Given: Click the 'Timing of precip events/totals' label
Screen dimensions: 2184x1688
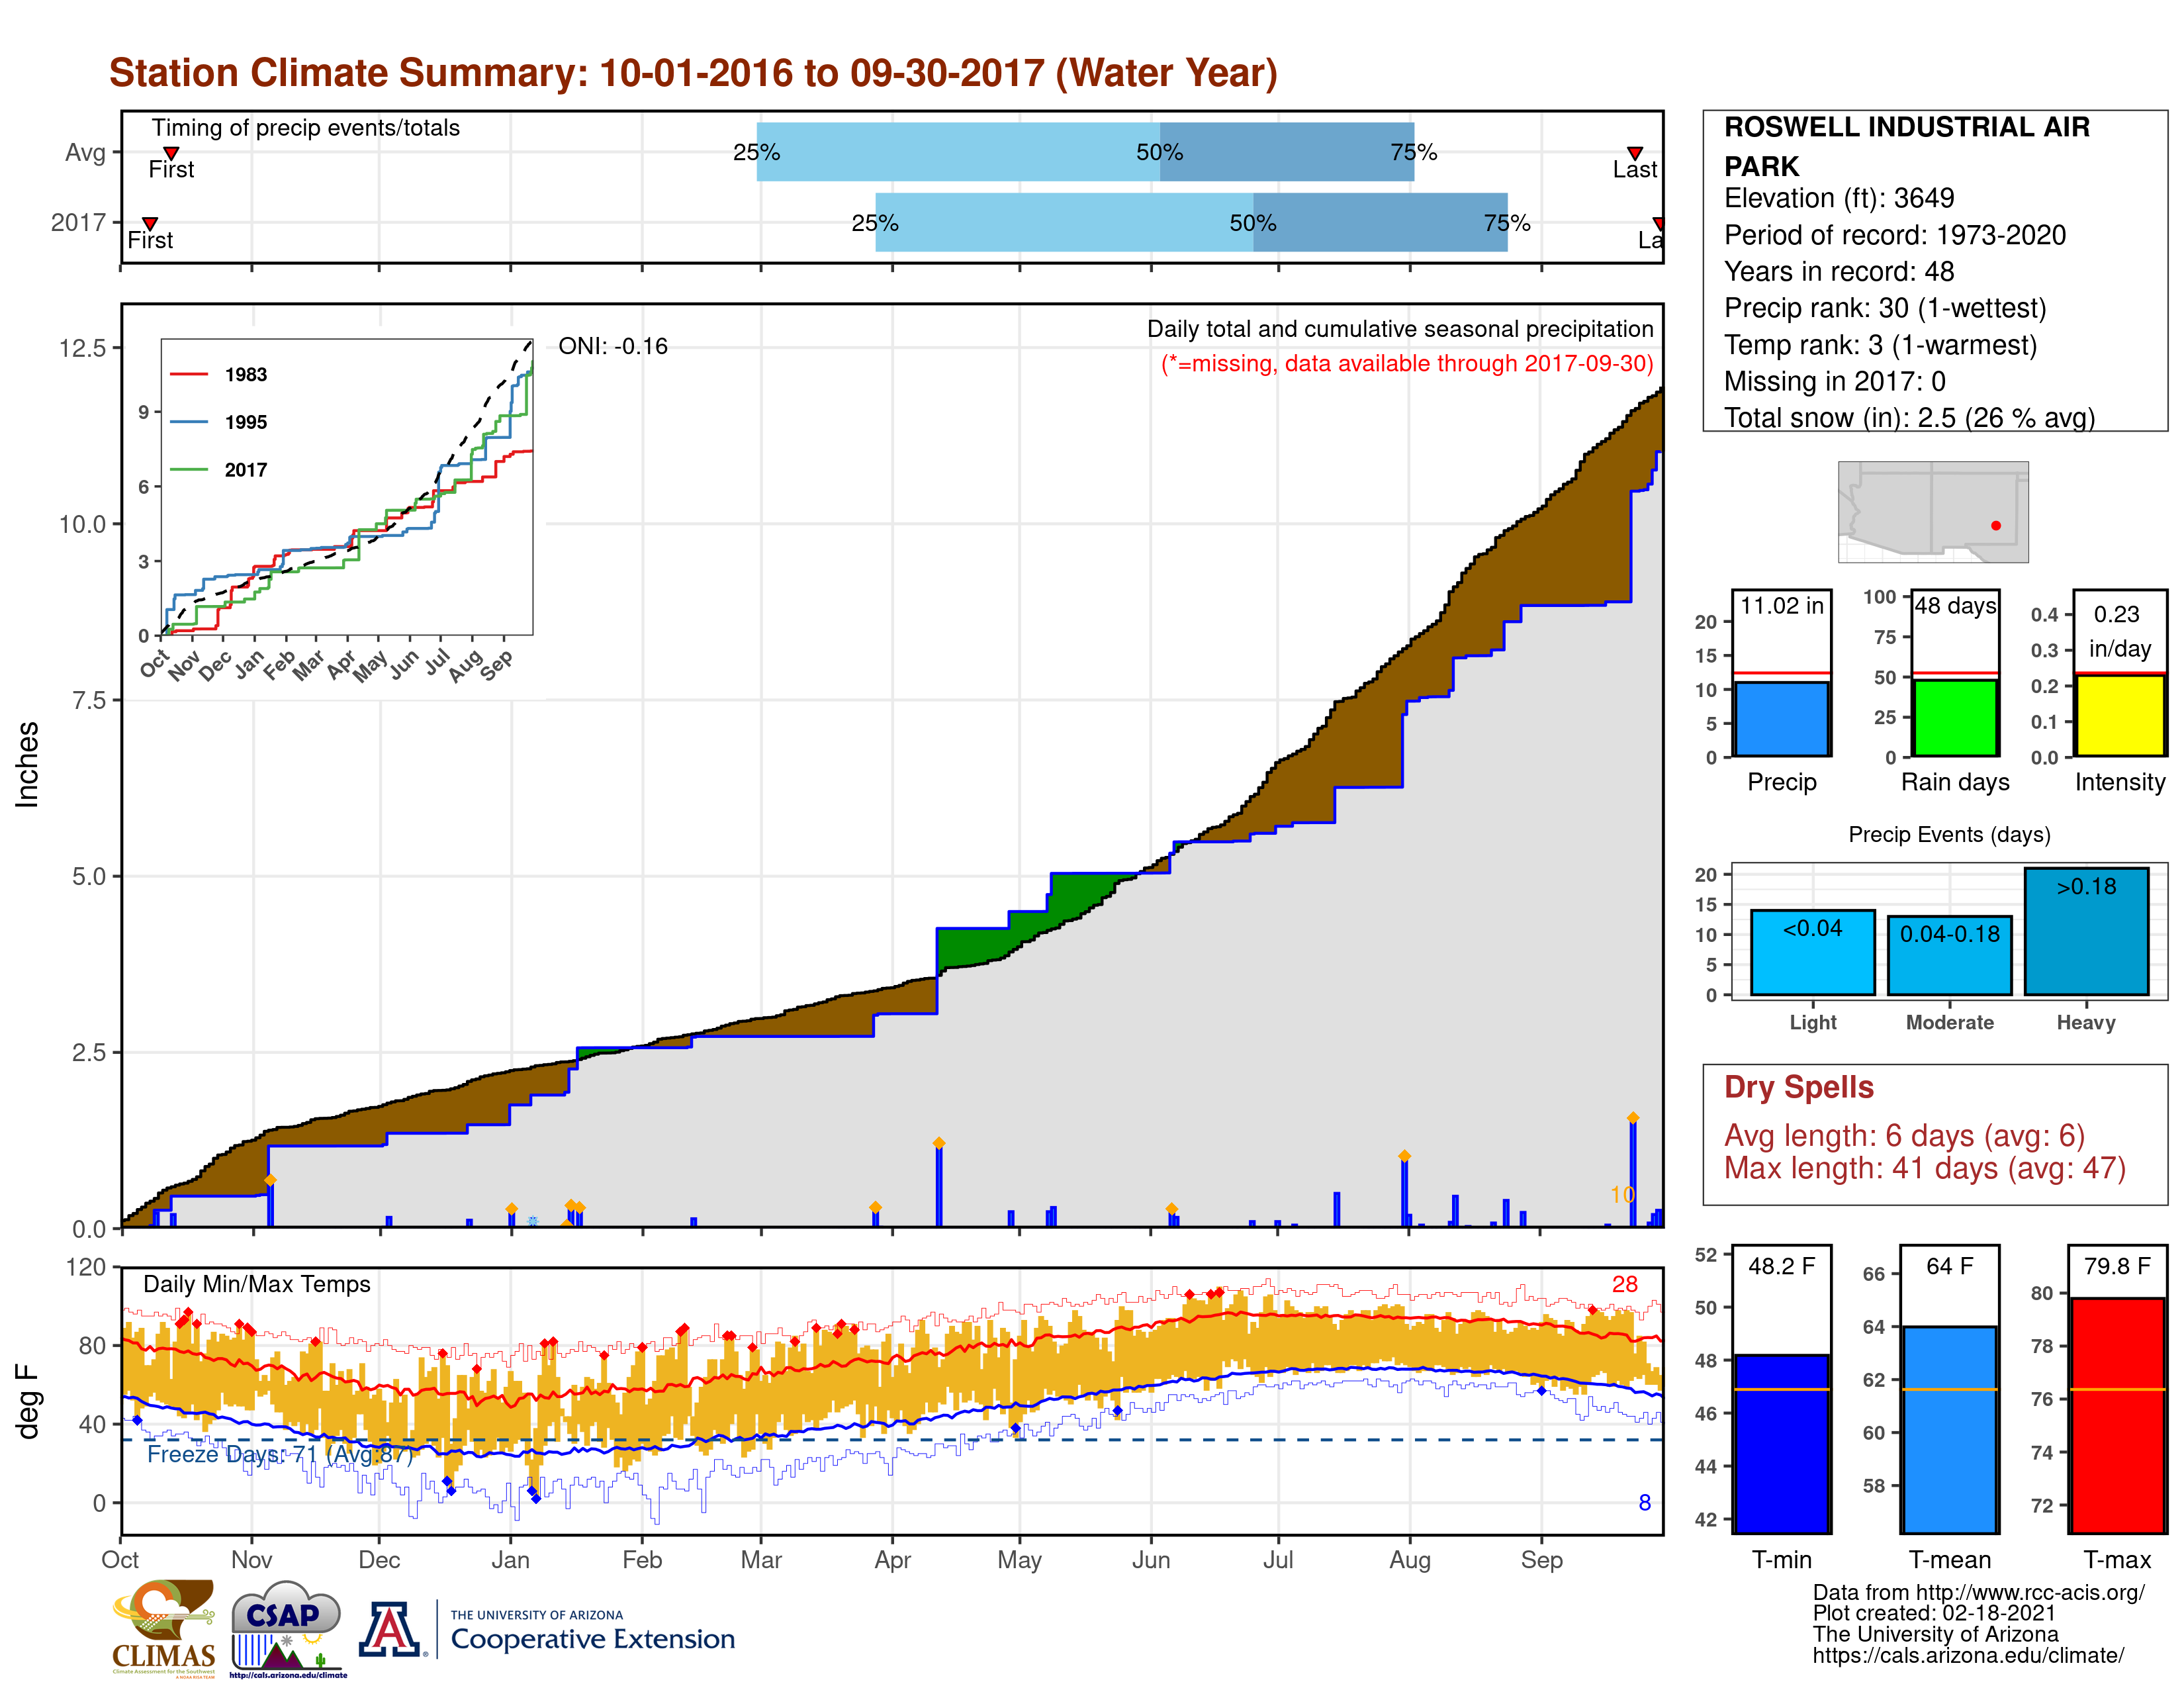Looking at the screenshot, I should click(306, 128).
